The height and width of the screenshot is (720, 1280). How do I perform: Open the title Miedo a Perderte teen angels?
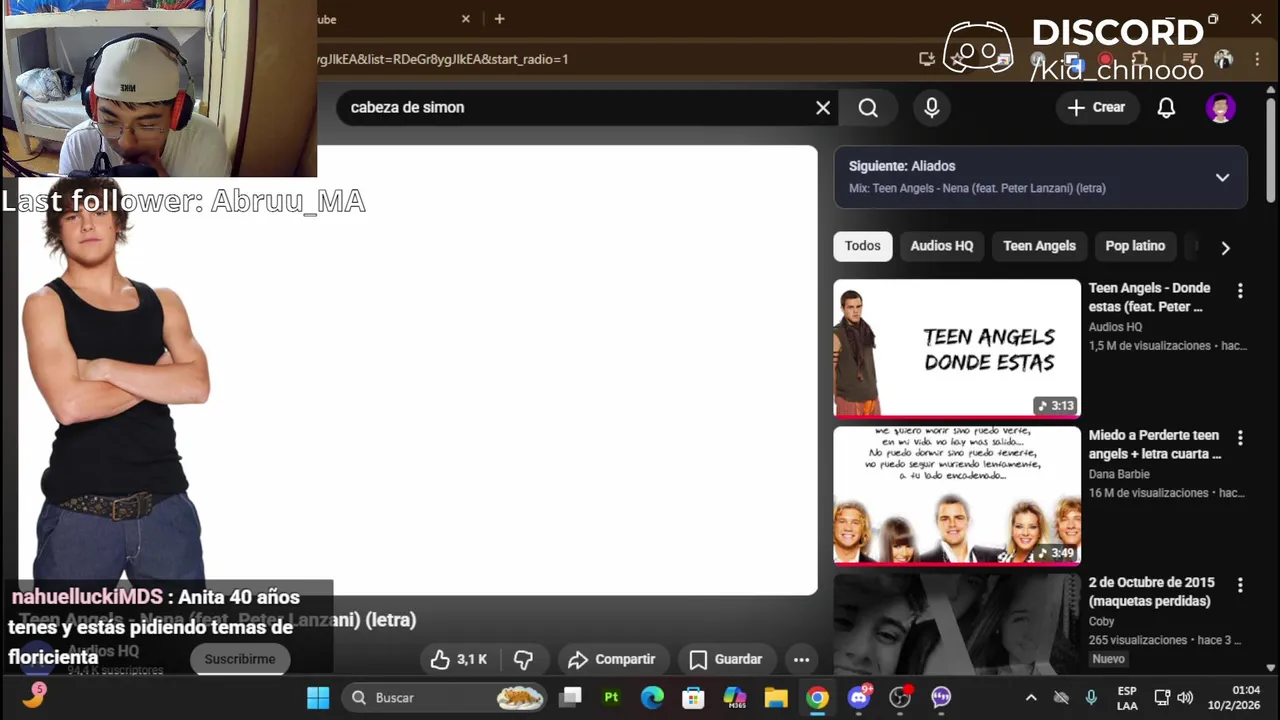1155,444
